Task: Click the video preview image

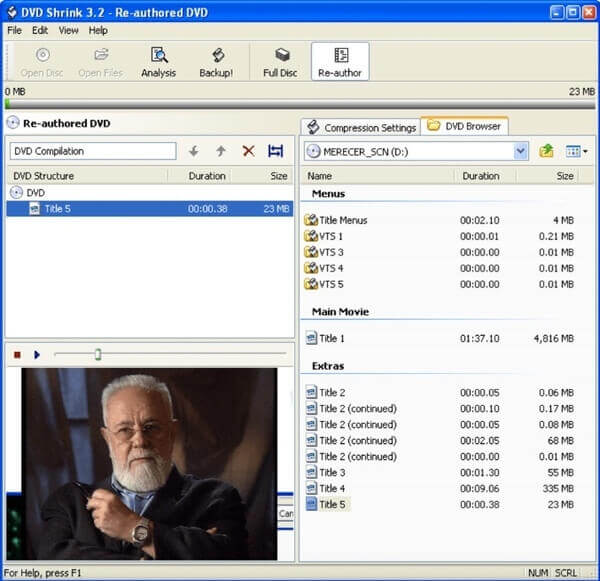Action: click(x=149, y=464)
